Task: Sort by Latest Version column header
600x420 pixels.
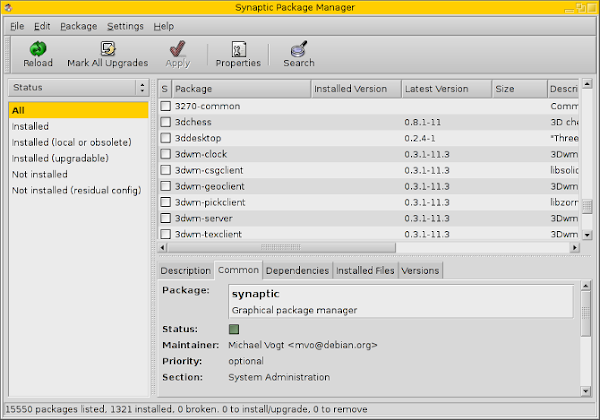Action: pos(447,89)
